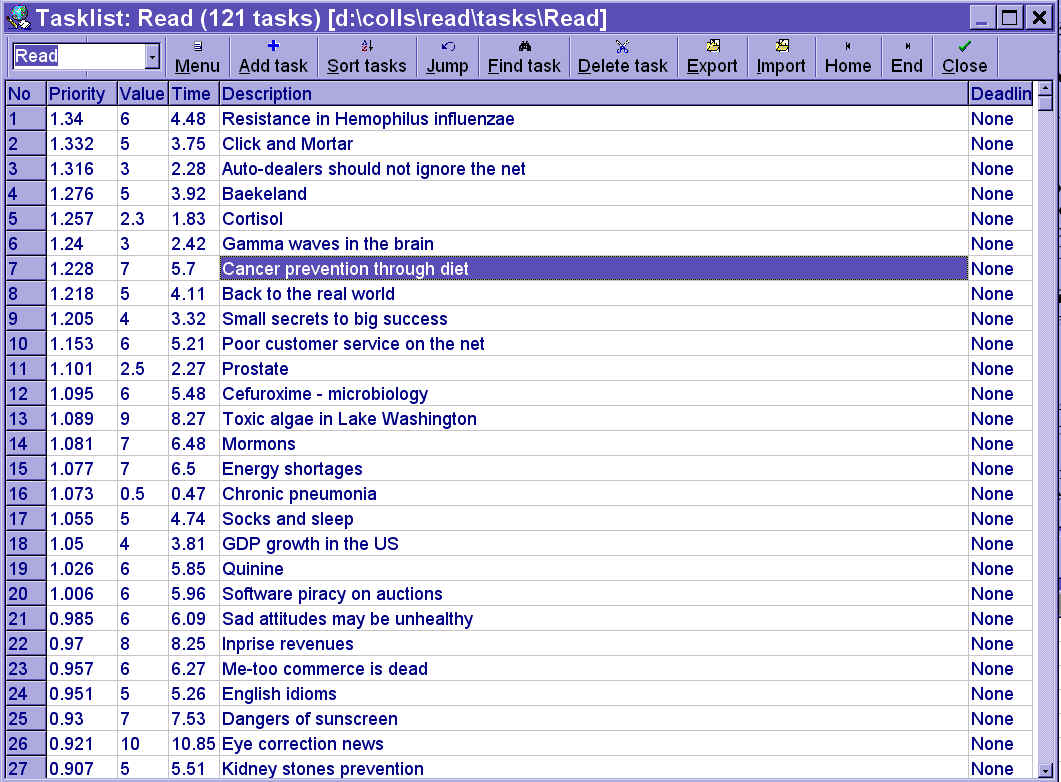
Task: Click the Sort tasks icon
Action: click(x=366, y=47)
